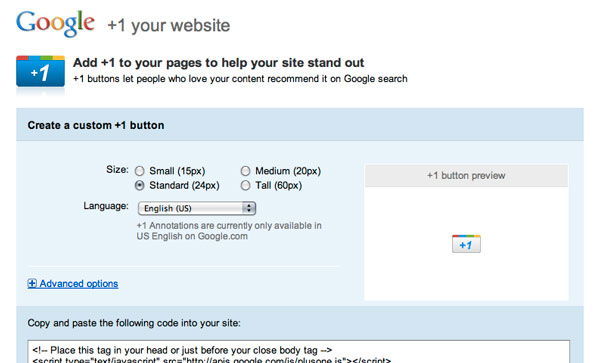Screen dimensions: 600x363
Task: Open the Advanced options link
Action: tap(79, 284)
